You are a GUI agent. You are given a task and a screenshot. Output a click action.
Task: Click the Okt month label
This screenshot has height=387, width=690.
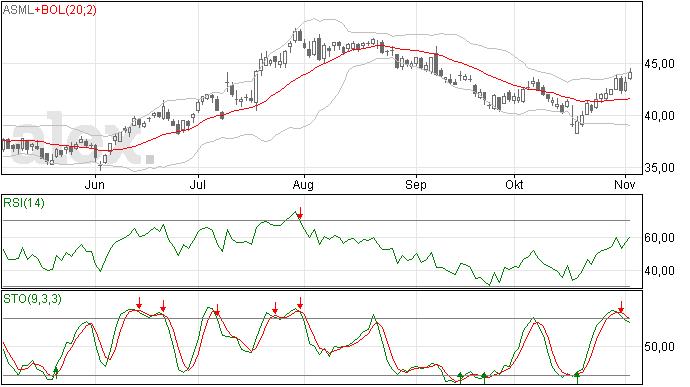[x=514, y=184]
